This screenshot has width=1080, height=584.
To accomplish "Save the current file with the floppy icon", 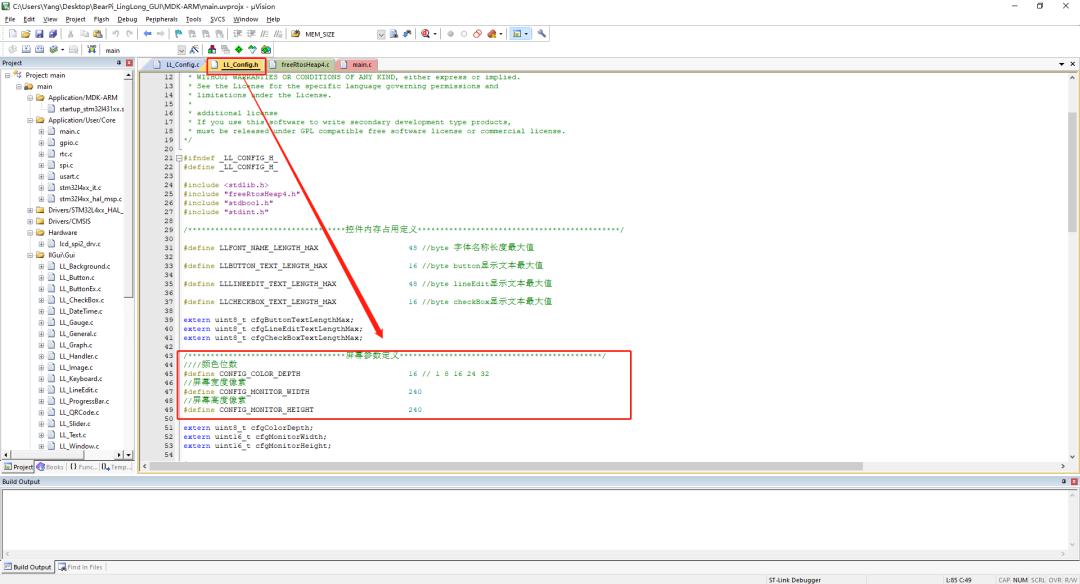I will (x=39, y=34).
